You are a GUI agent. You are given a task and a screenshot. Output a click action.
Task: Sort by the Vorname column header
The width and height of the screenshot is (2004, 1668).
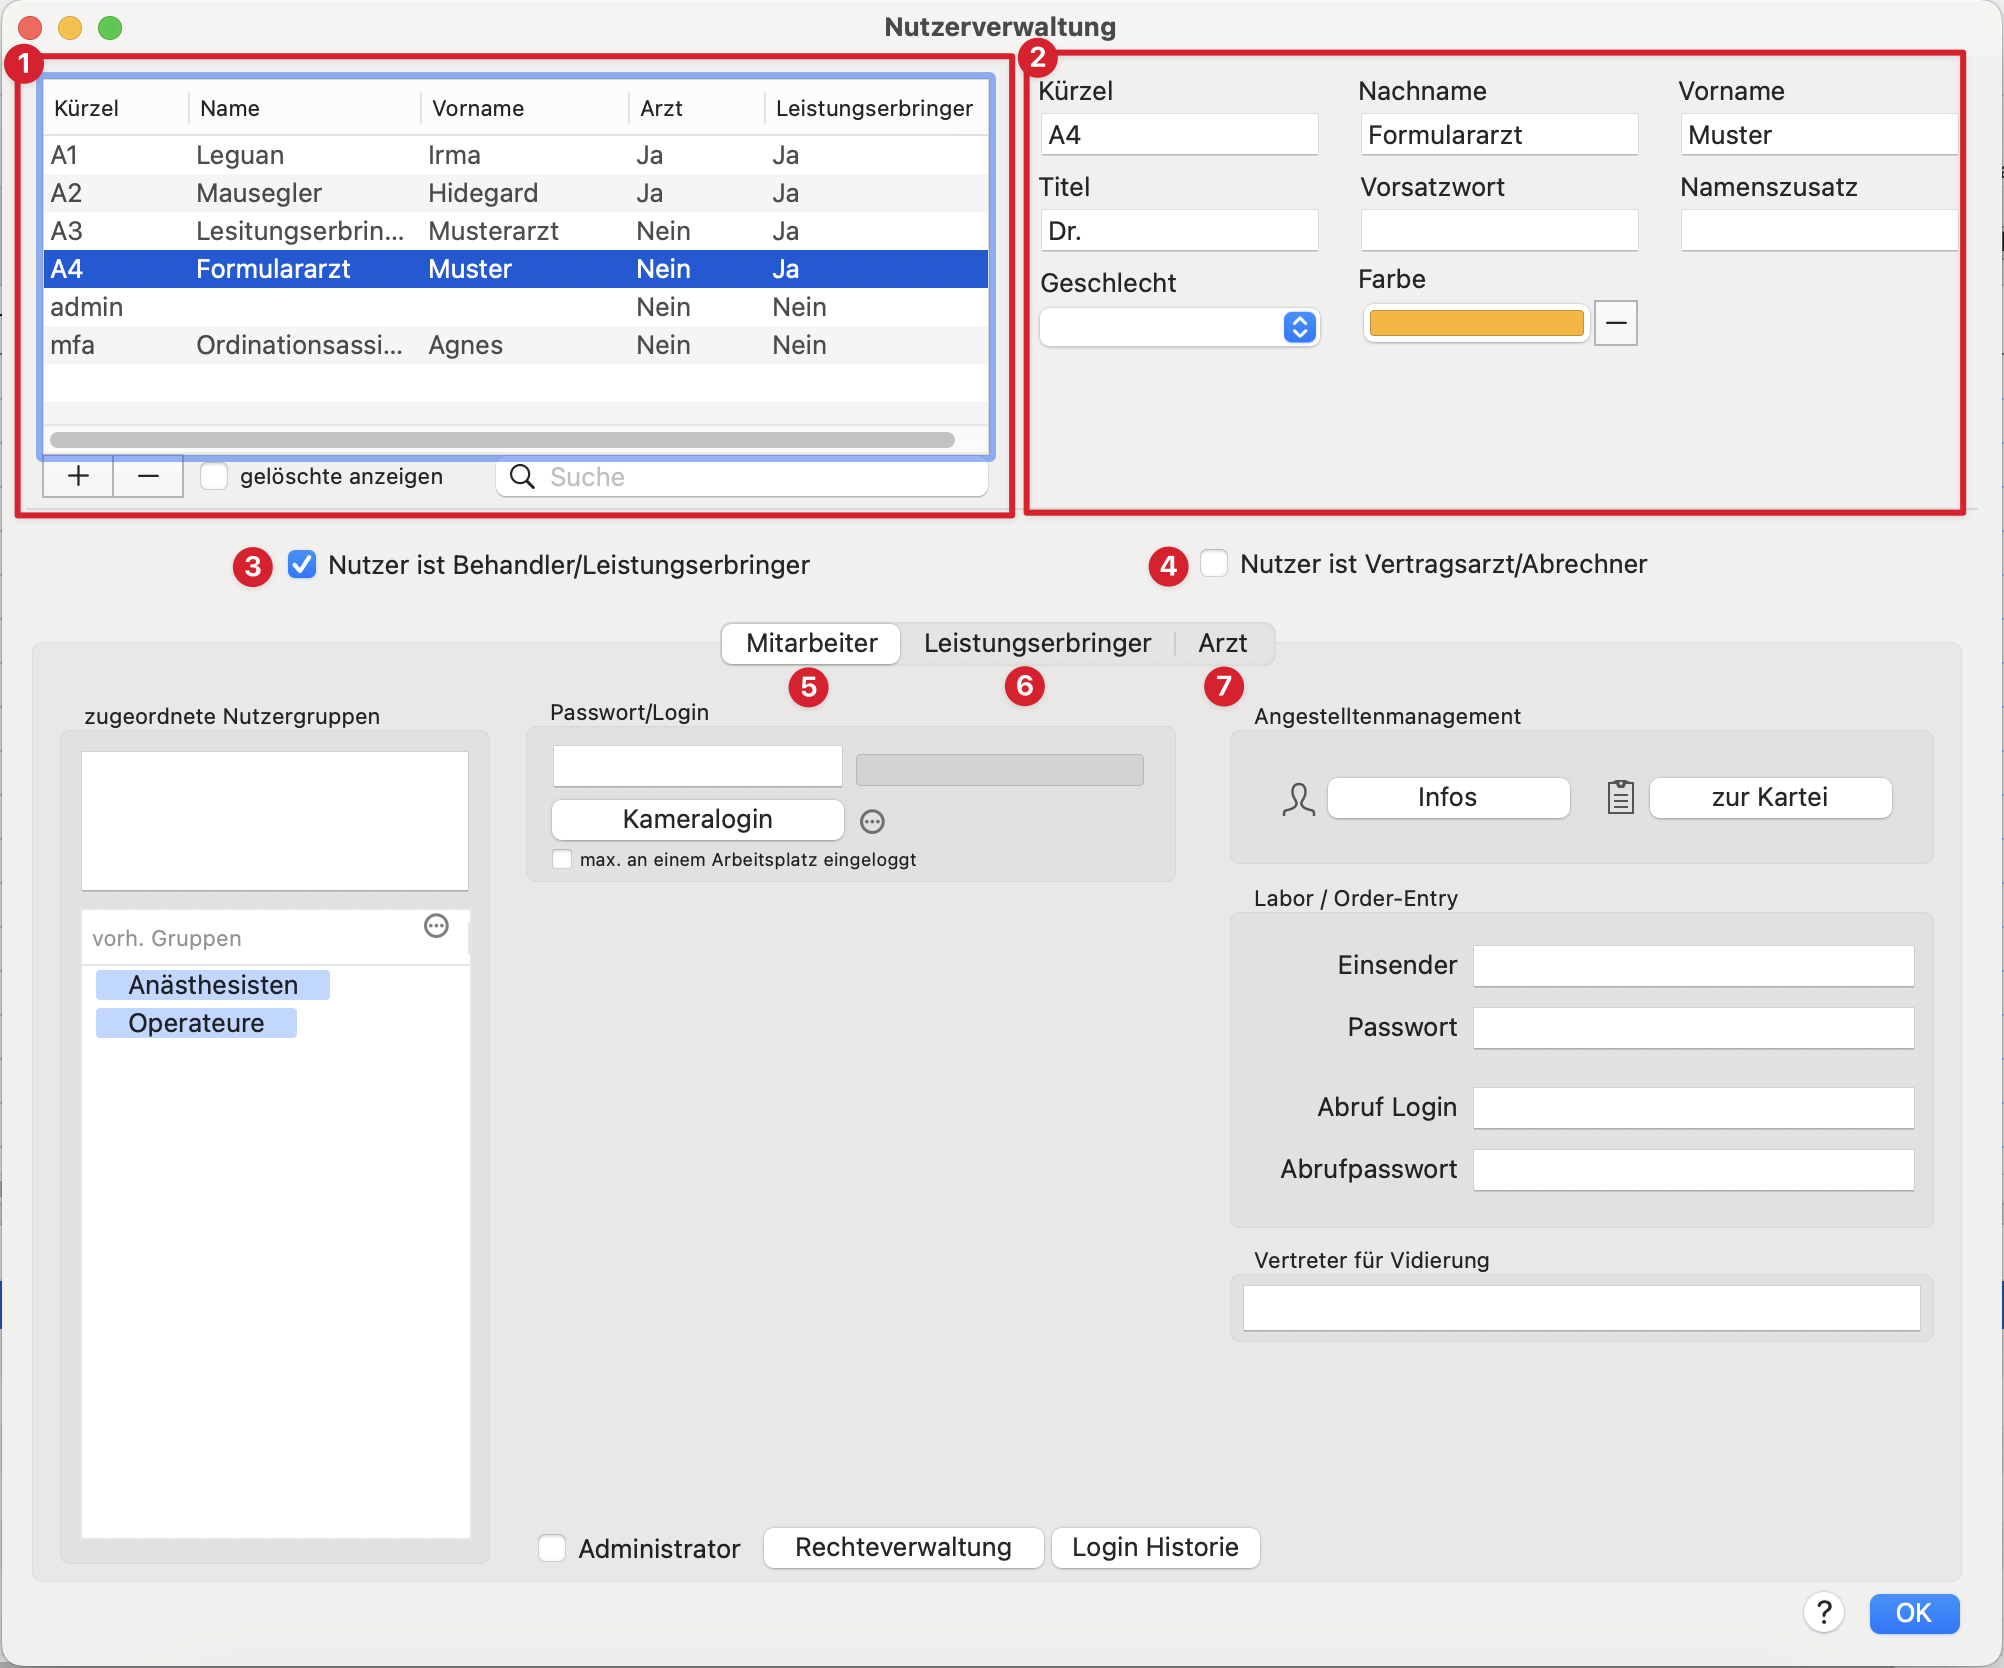tap(524, 108)
